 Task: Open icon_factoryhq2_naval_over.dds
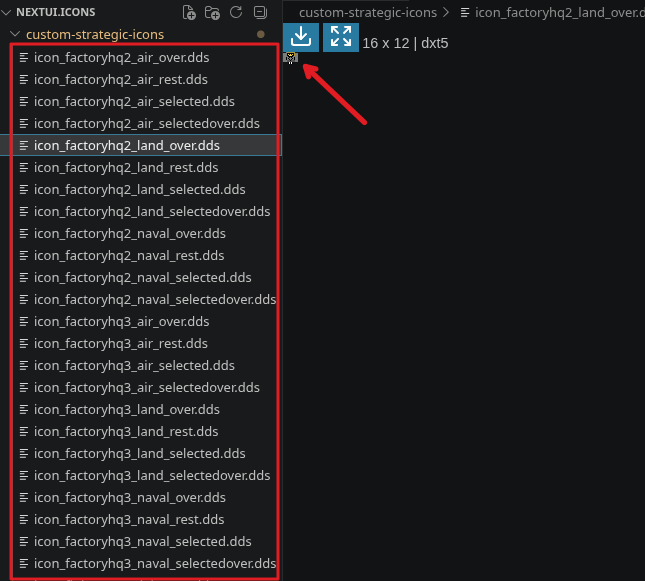click(130, 233)
